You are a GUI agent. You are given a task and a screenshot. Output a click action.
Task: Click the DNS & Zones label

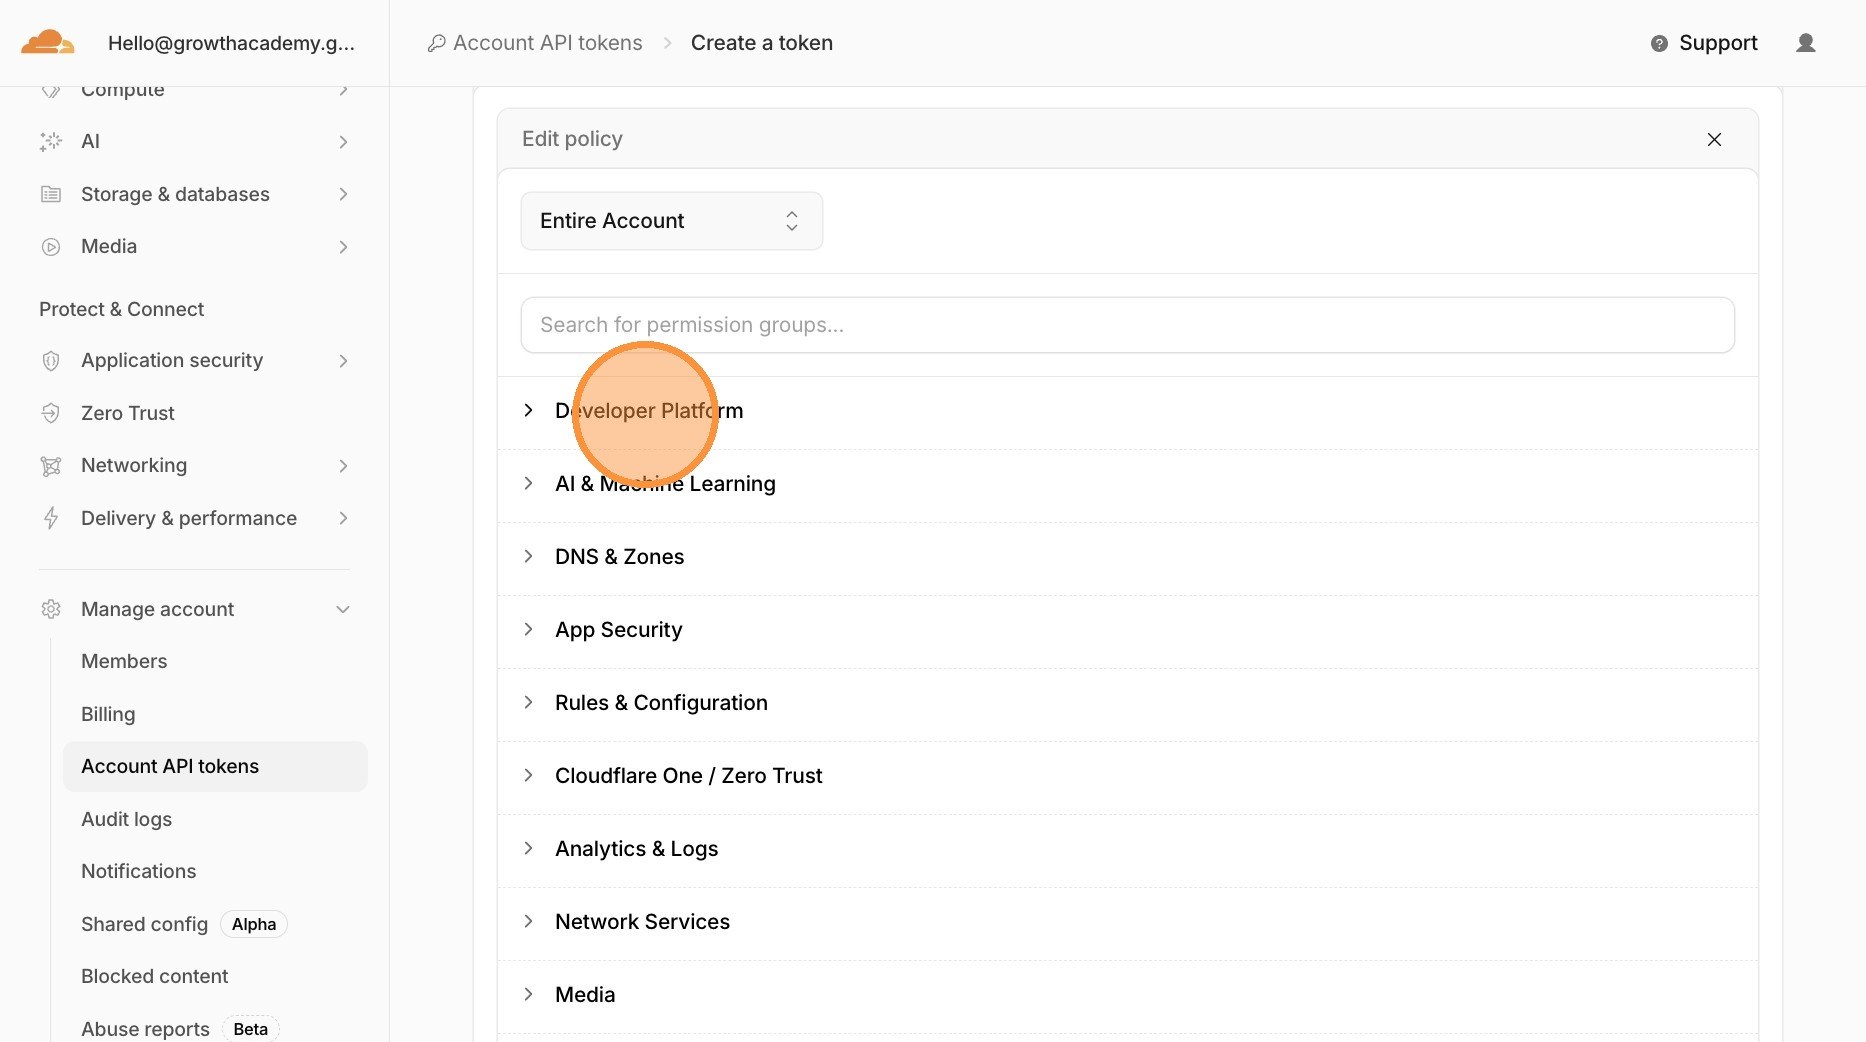619,557
